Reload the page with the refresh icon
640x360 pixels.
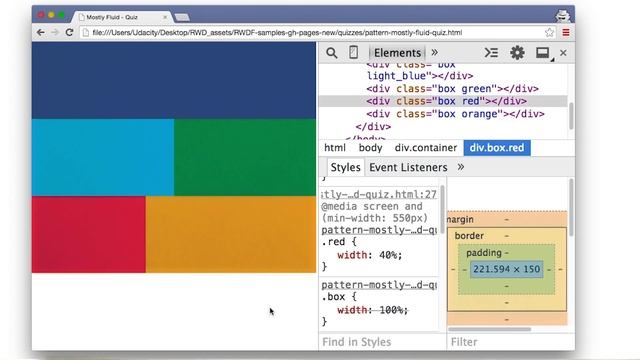[x=69, y=33]
